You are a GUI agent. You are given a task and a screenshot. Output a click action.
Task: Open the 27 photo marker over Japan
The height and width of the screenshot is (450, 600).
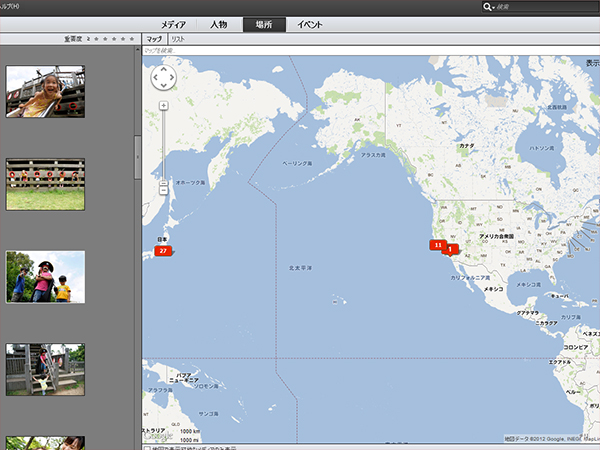pyautogui.click(x=163, y=251)
